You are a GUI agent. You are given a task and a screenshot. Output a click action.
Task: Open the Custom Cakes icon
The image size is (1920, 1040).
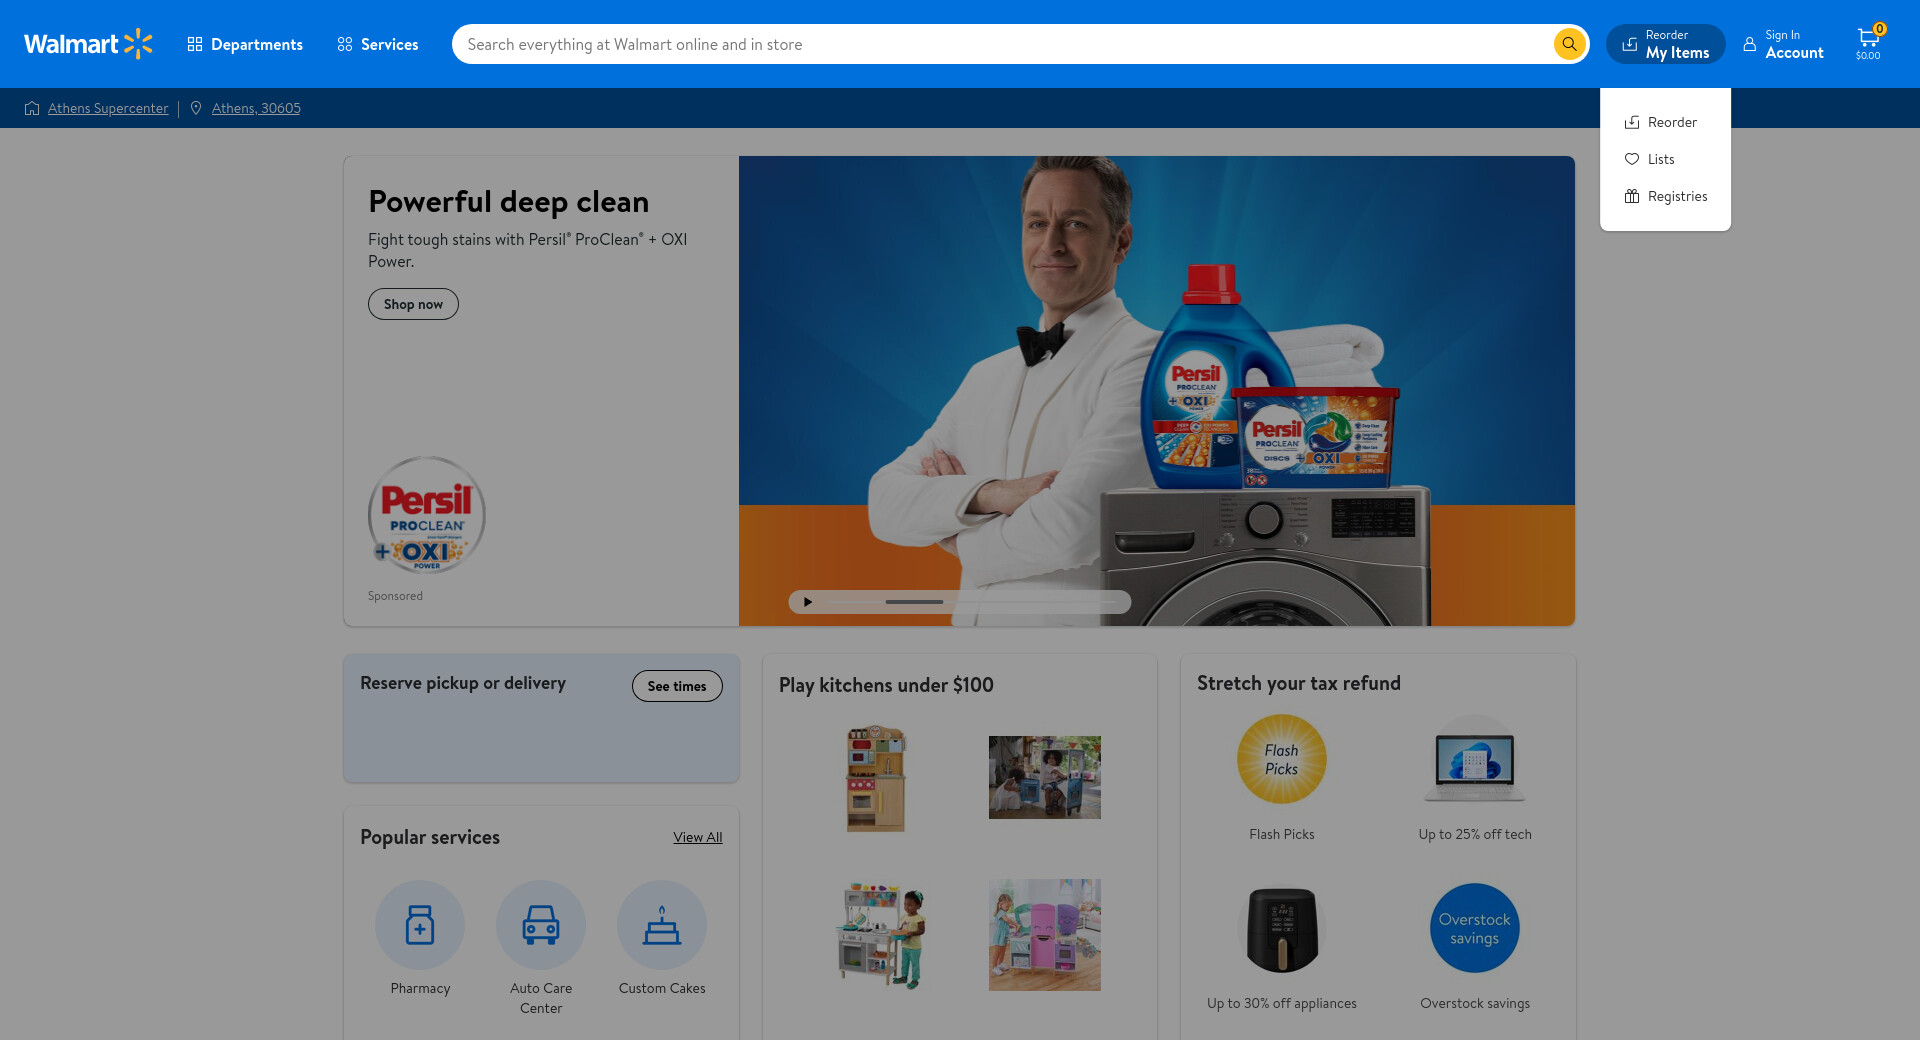point(662,925)
